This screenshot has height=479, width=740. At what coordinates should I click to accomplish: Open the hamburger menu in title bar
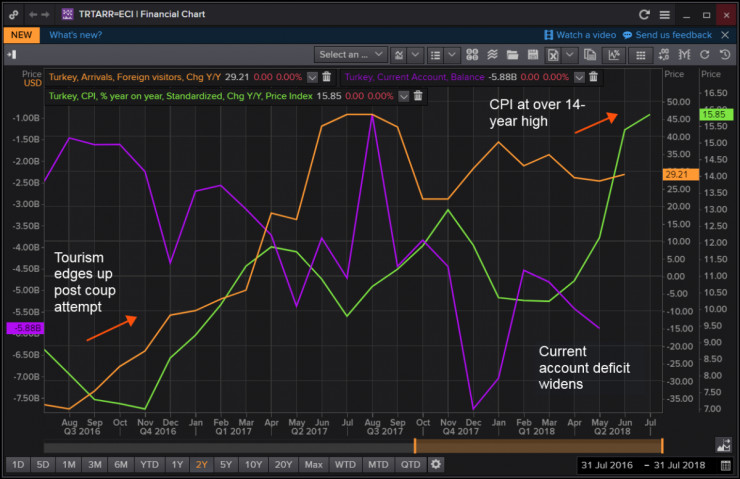(664, 14)
